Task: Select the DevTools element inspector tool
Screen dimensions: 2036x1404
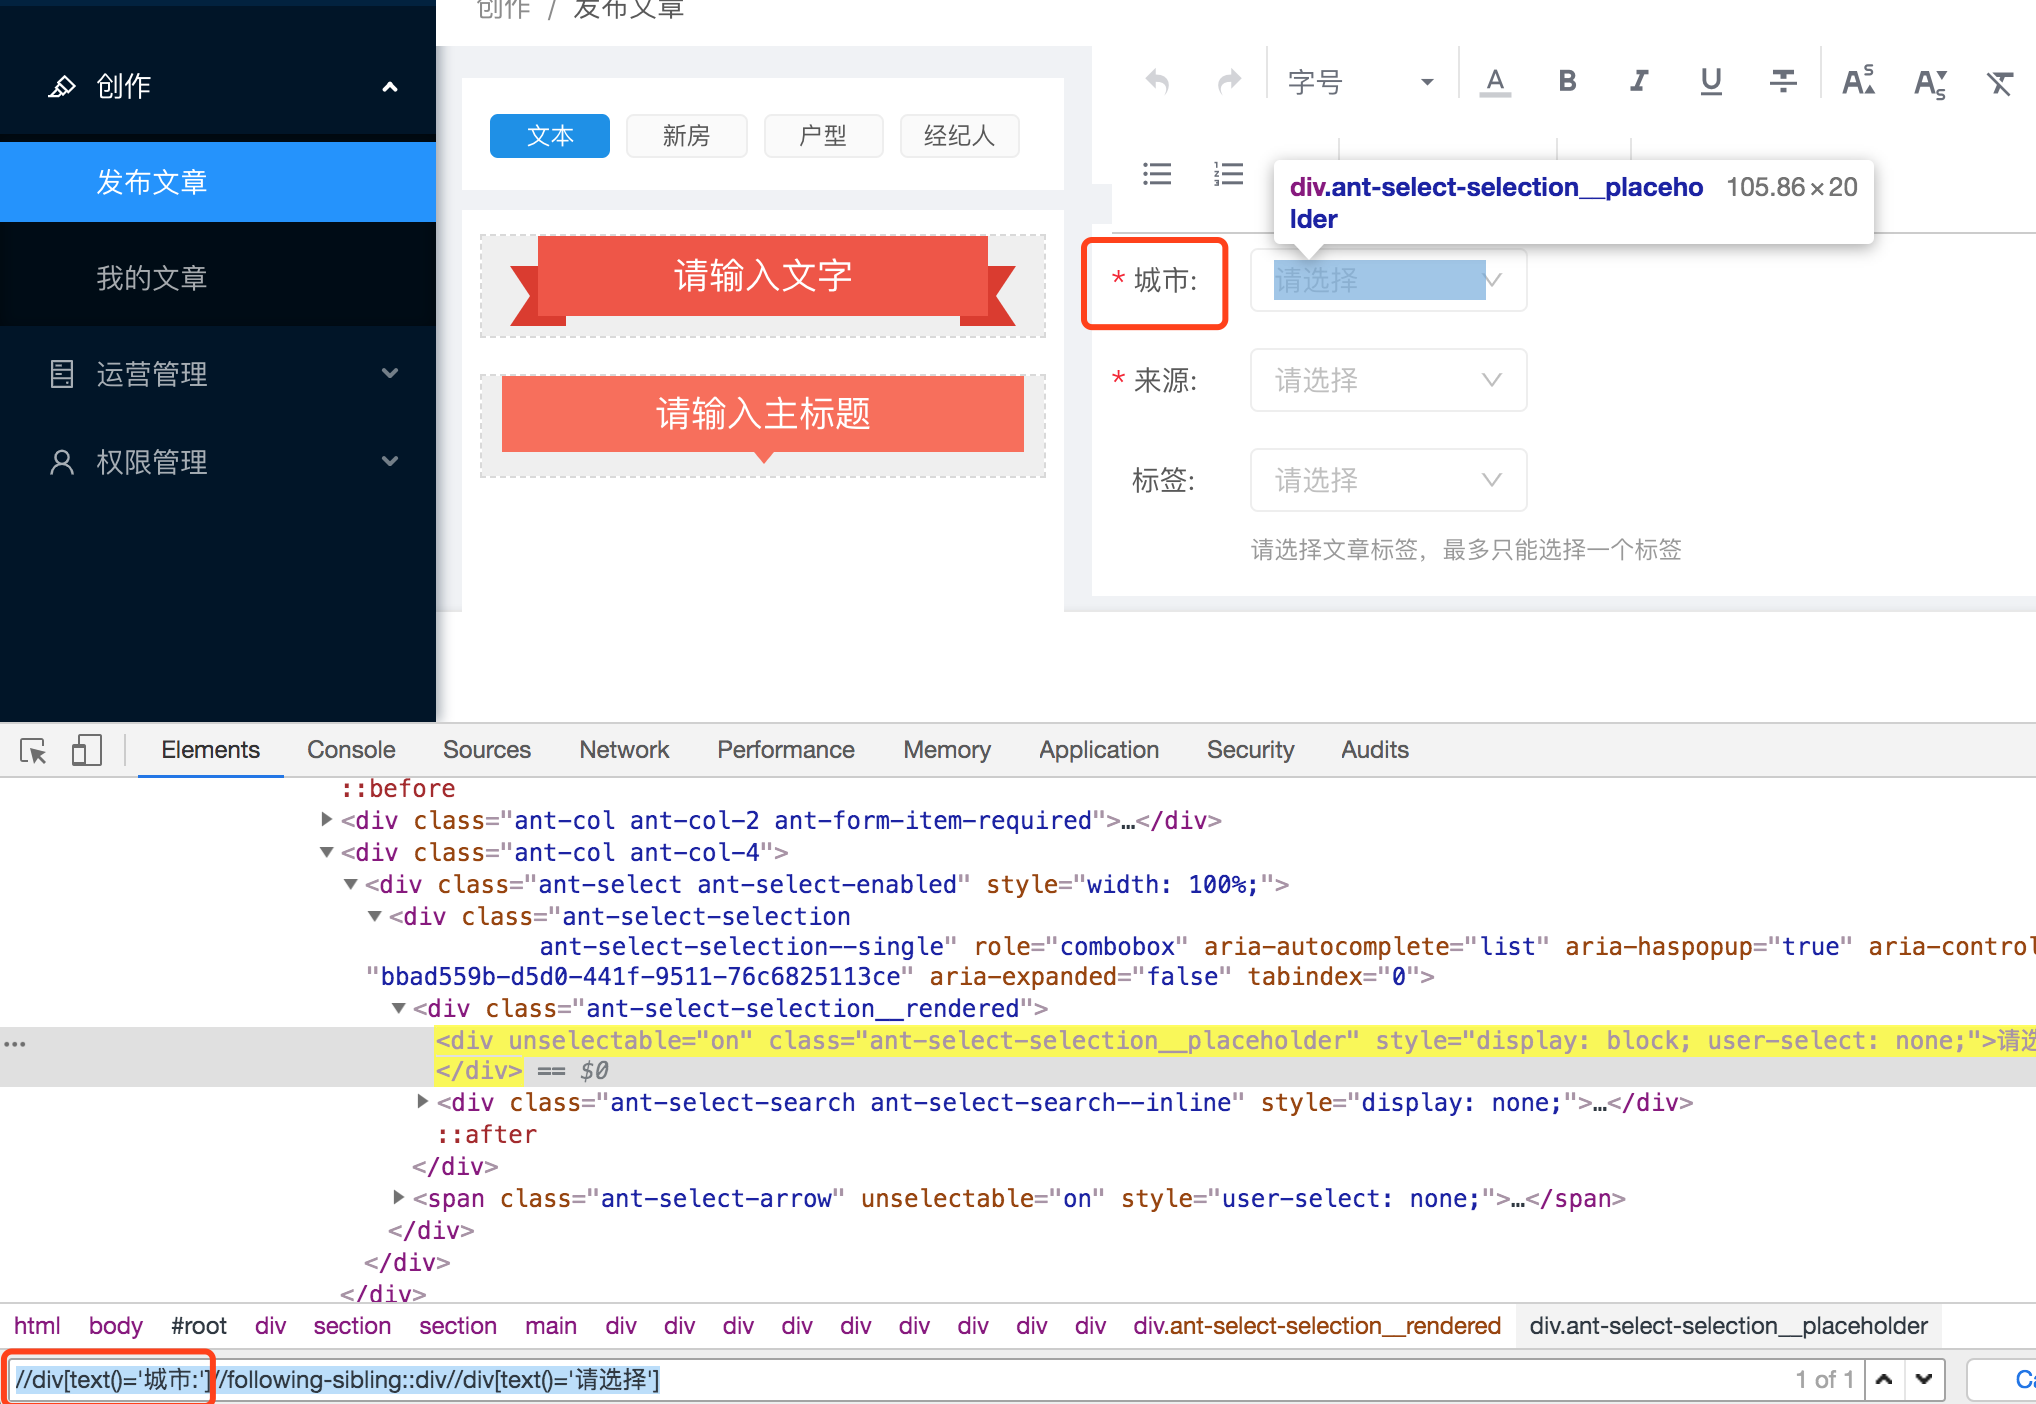Action: click(33, 750)
